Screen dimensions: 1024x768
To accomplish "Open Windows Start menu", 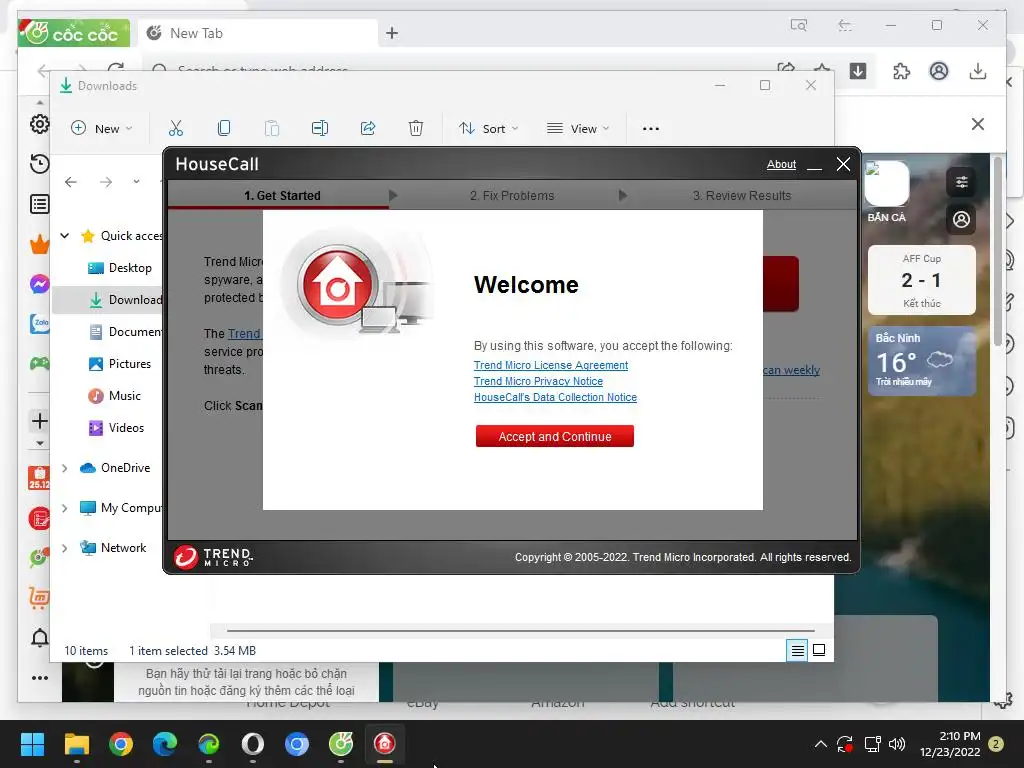I will pyautogui.click(x=32, y=744).
